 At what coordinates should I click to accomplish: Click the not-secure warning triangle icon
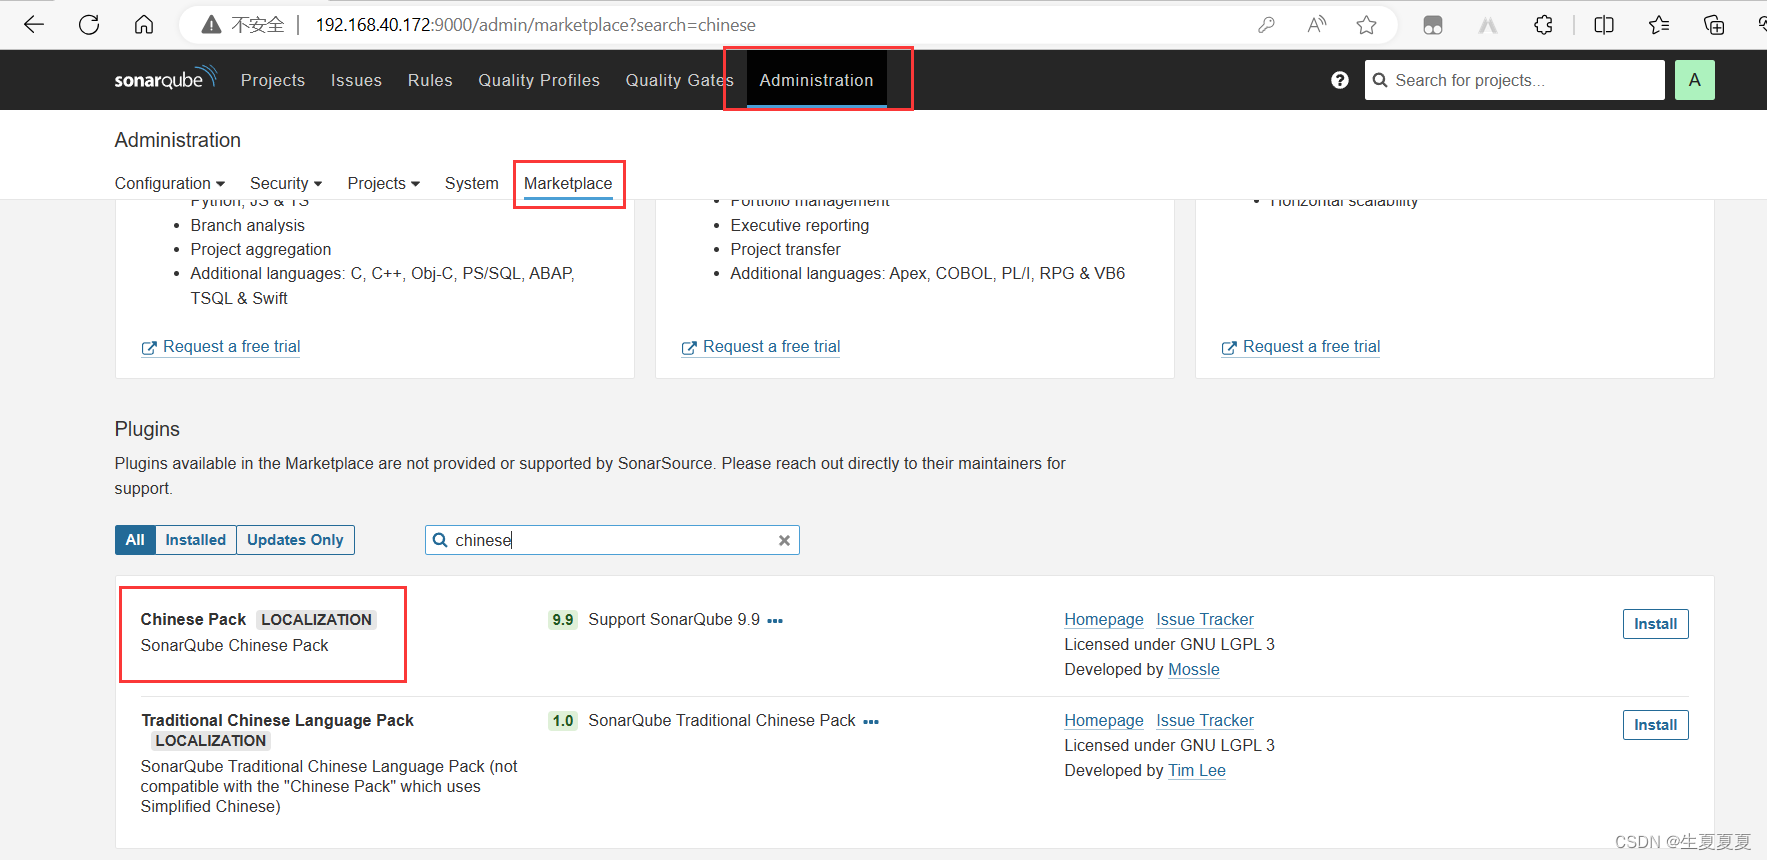tap(211, 25)
